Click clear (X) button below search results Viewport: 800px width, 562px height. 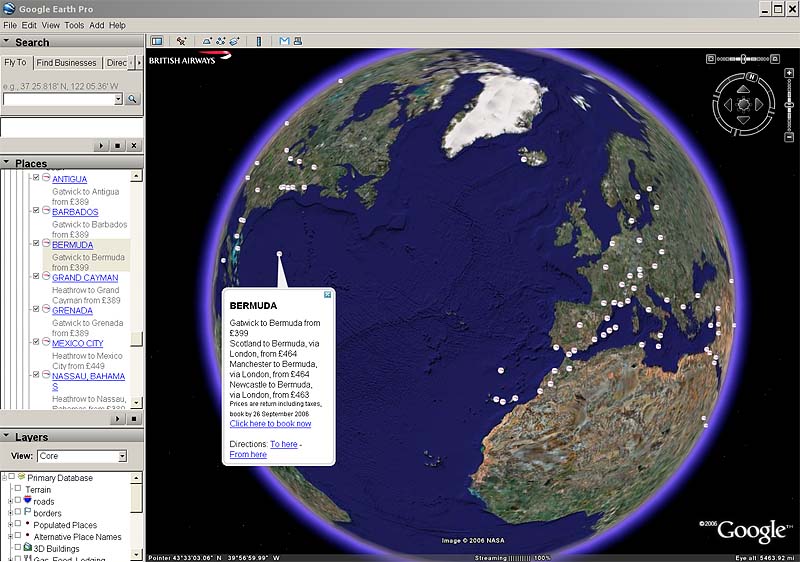point(134,146)
